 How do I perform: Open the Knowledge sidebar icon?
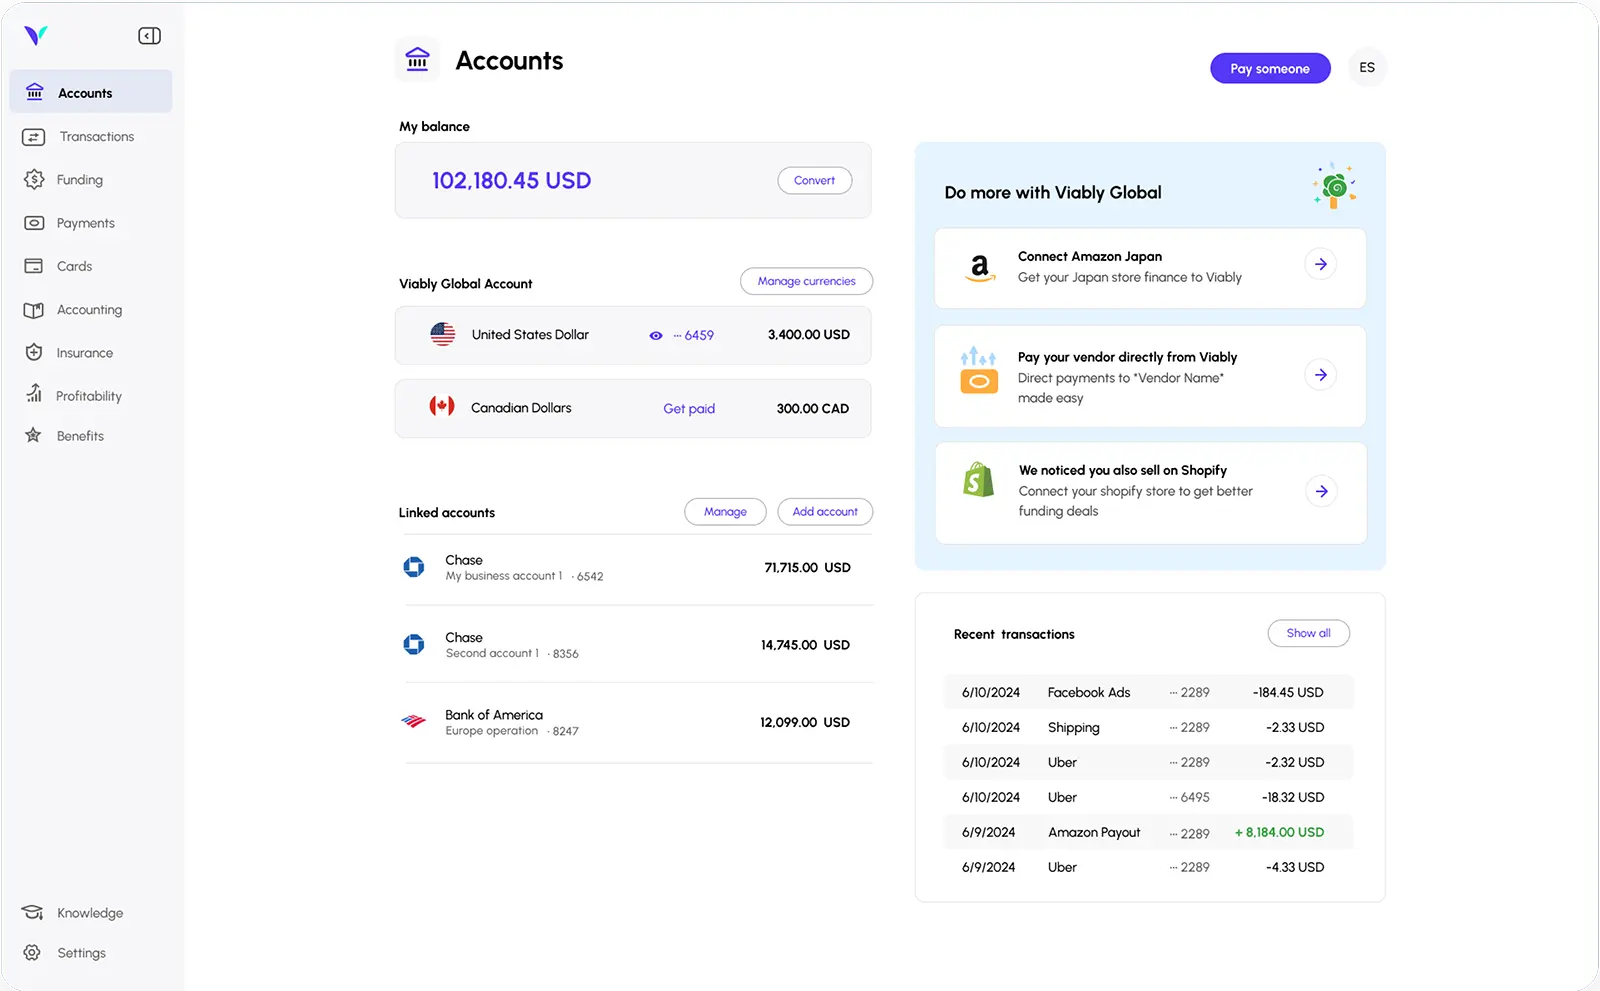pyautogui.click(x=31, y=912)
